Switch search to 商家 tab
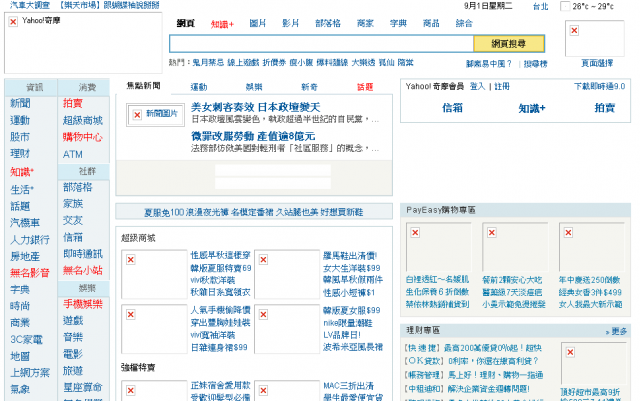Image resolution: width=640 pixels, height=401 pixels. coord(365,23)
